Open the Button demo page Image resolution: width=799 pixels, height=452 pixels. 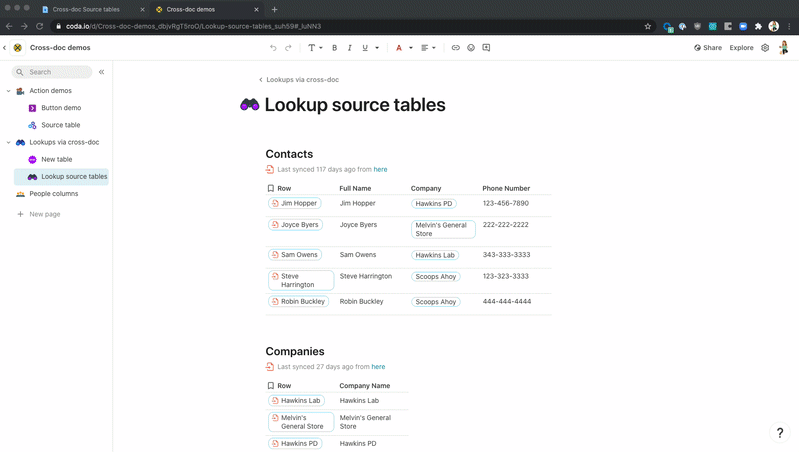click(x=61, y=108)
